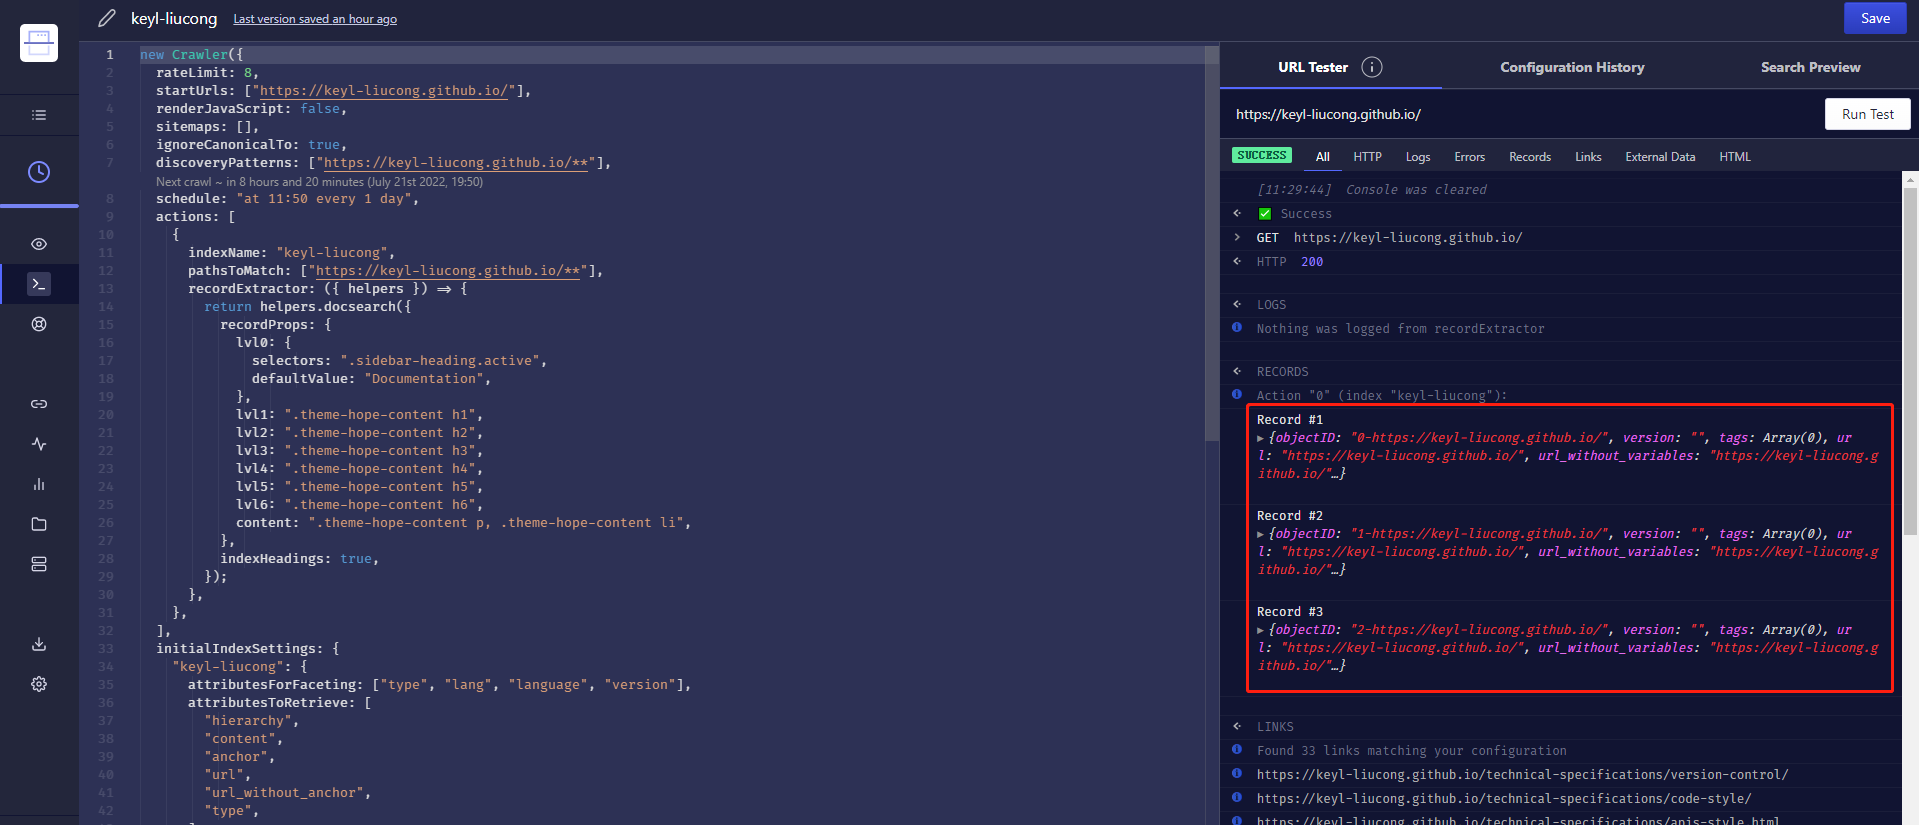The image size is (1919, 825).
Task: Click the Run Test button
Action: [x=1867, y=114]
